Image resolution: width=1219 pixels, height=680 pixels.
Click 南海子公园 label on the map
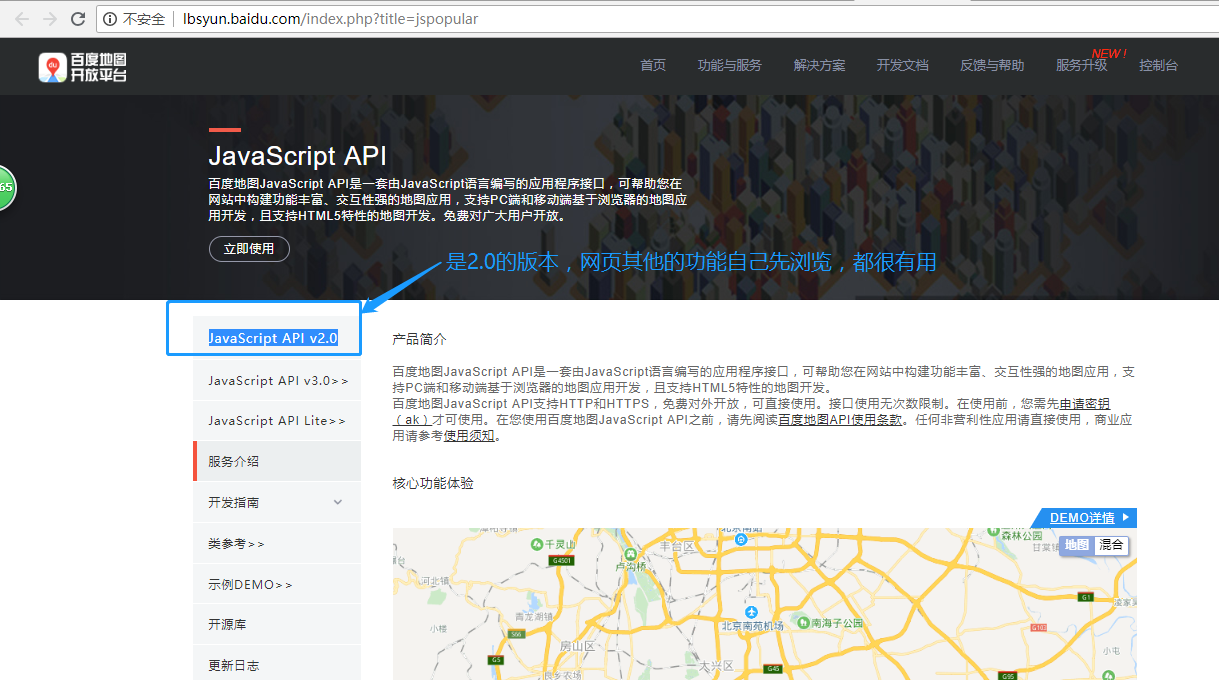(x=837, y=622)
